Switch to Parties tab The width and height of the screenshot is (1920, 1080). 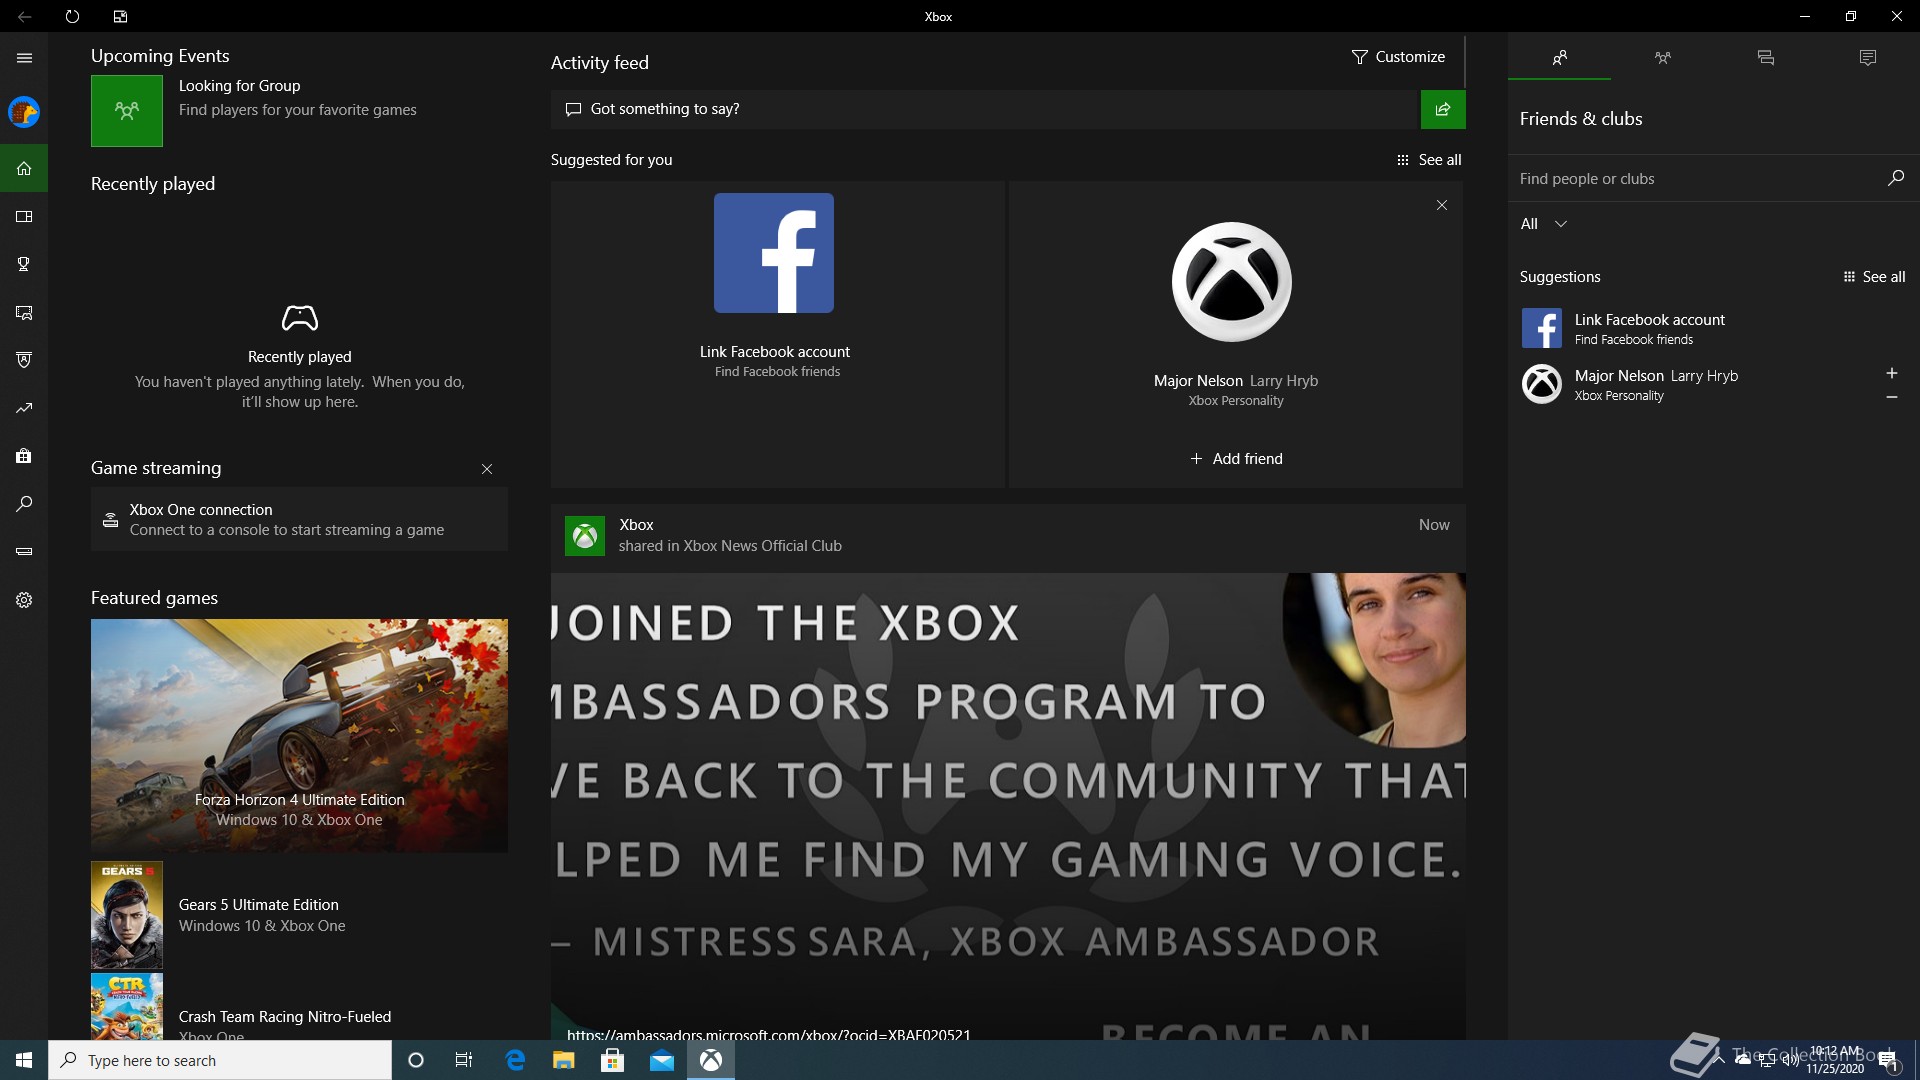tap(1662, 57)
